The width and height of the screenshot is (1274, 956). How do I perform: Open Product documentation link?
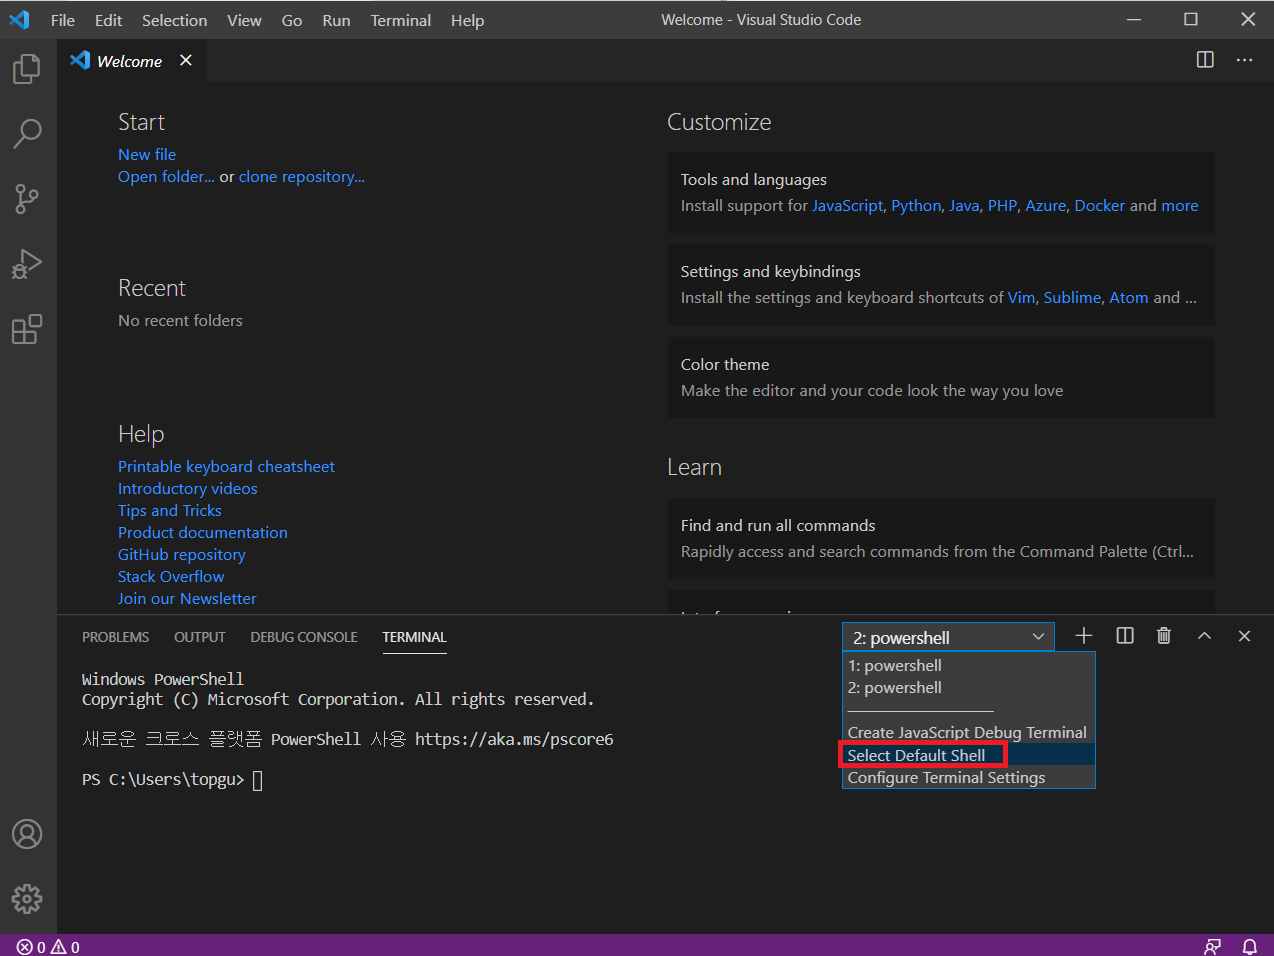click(203, 532)
